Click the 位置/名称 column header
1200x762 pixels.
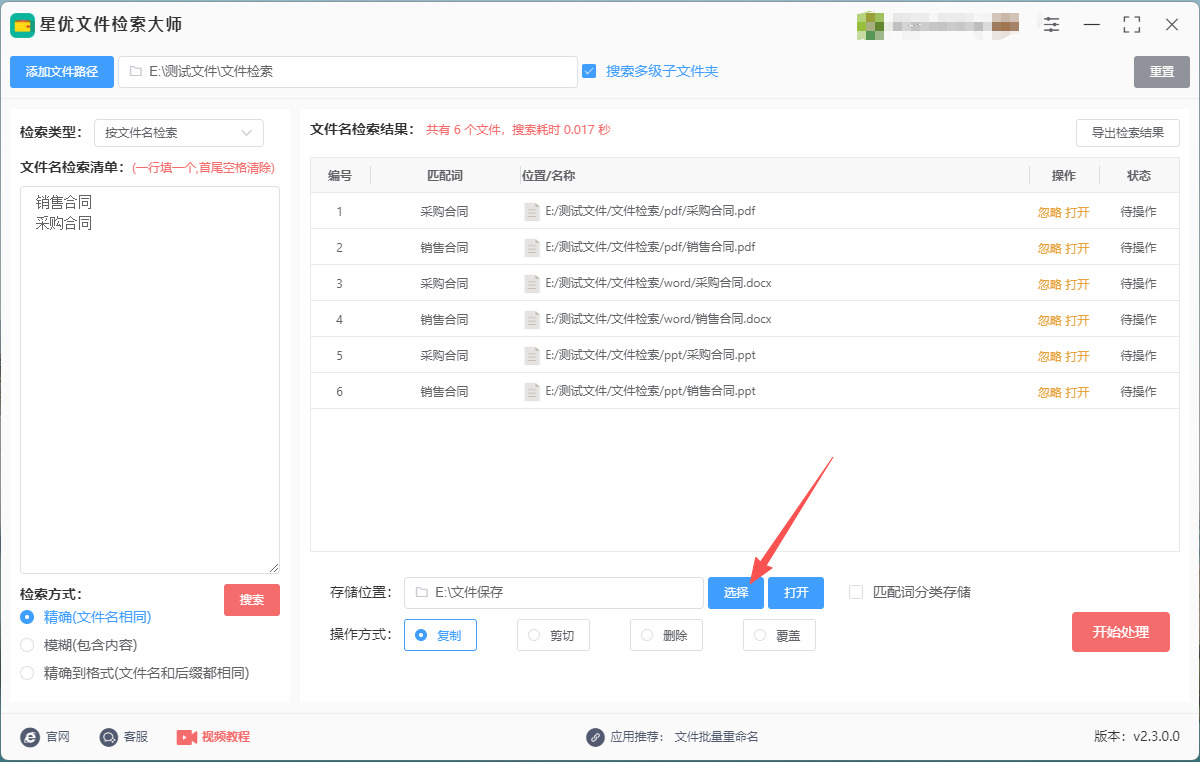[548, 175]
